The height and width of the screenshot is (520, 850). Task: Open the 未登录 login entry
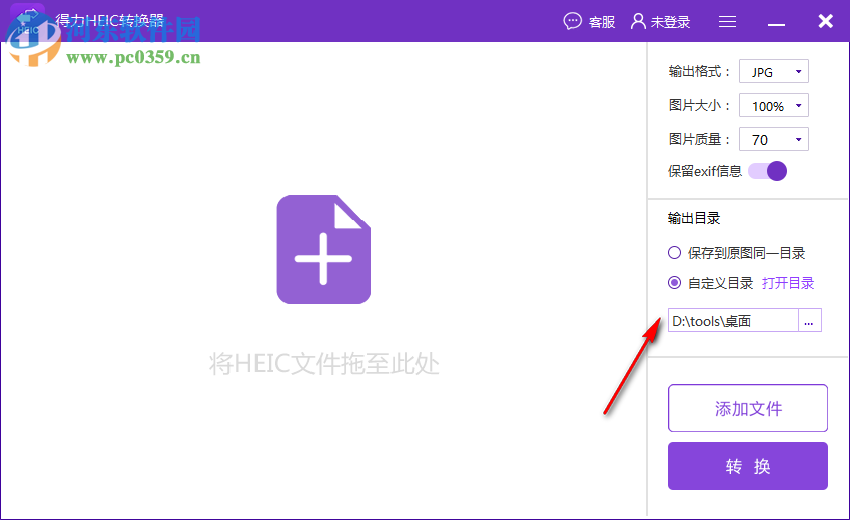point(670,22)
